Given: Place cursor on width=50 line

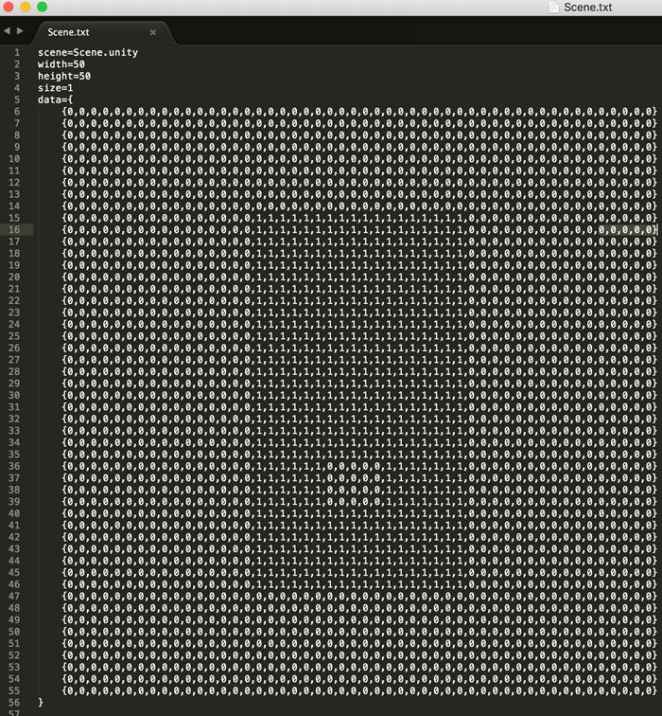Looking at the screenshot, I should [x=61, y=64].
